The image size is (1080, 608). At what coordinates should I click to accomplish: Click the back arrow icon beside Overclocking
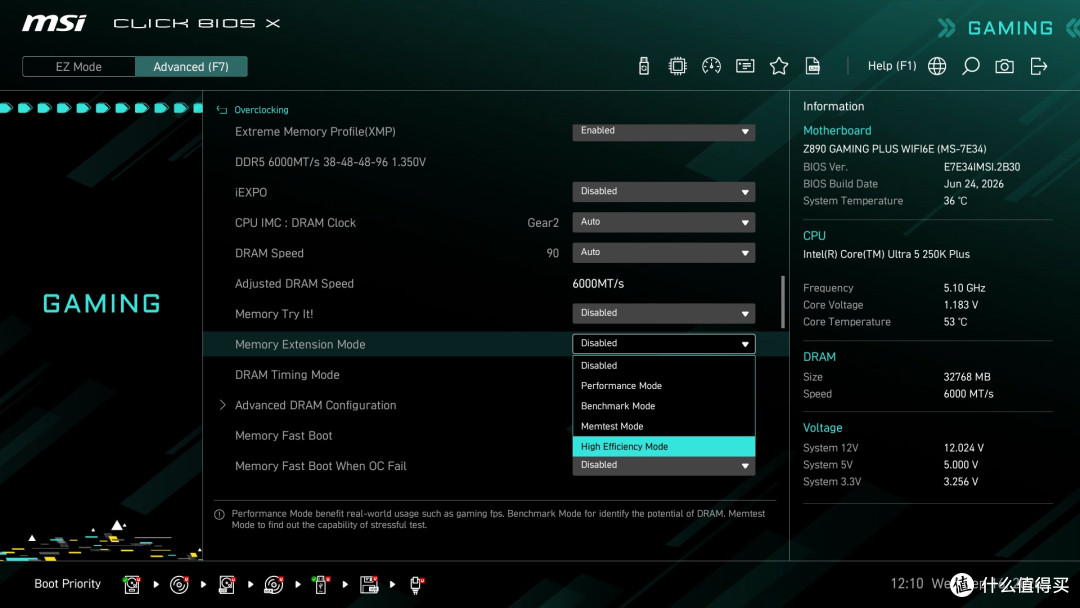point(222,110)
